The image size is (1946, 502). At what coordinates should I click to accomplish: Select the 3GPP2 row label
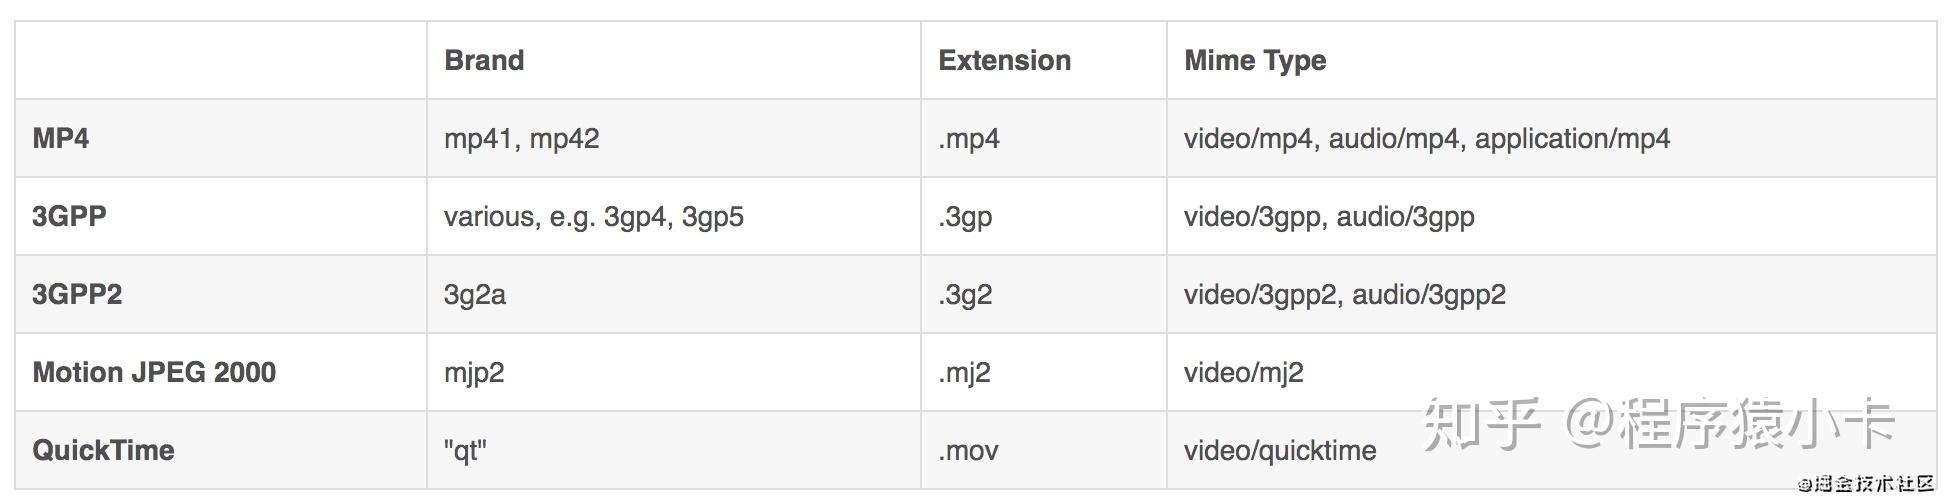(x=77, y=294)
